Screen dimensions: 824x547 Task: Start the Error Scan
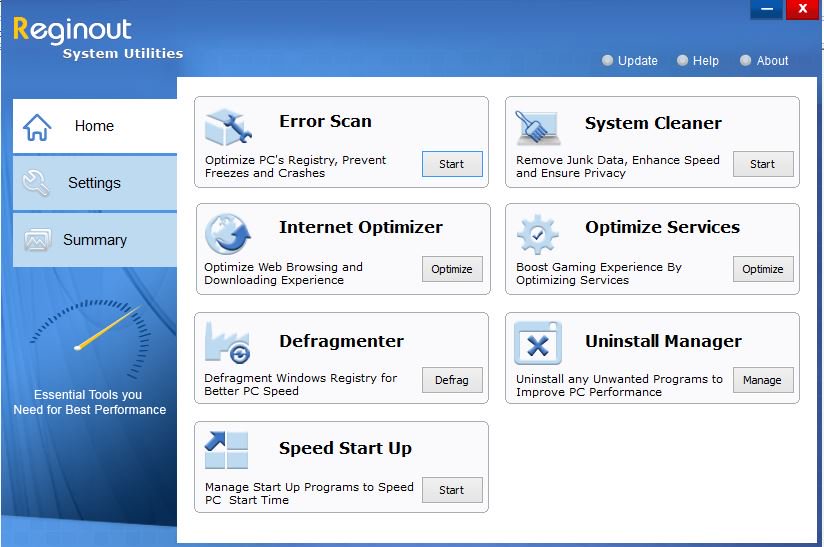pyautogui.click(x=452, y=164)
